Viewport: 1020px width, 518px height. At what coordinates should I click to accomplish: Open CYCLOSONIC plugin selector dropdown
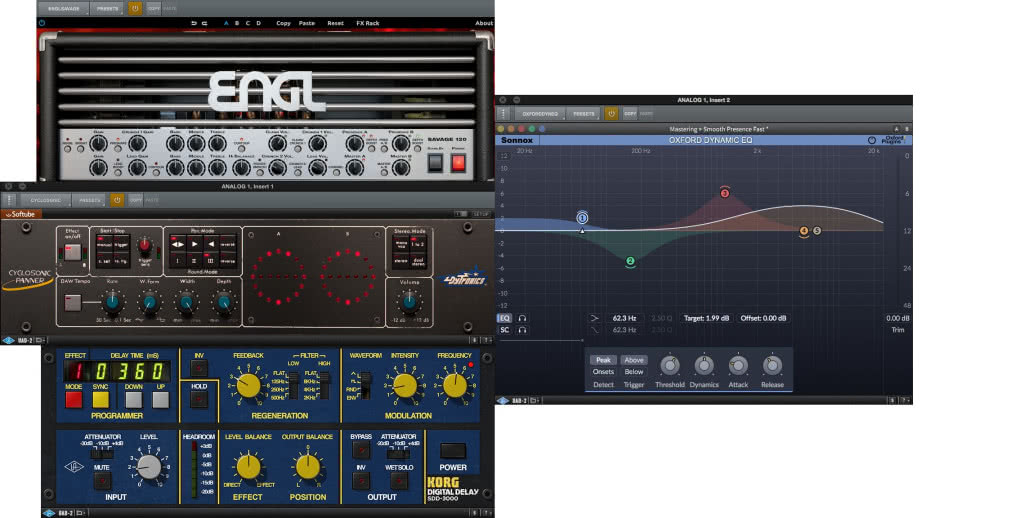[x=46, y=200]
